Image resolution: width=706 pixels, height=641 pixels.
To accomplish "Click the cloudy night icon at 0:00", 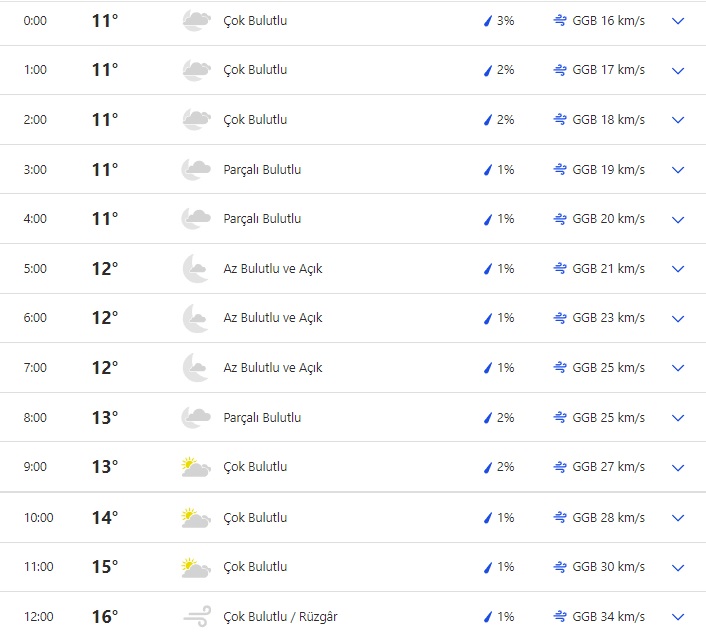I will click(196, 20).
